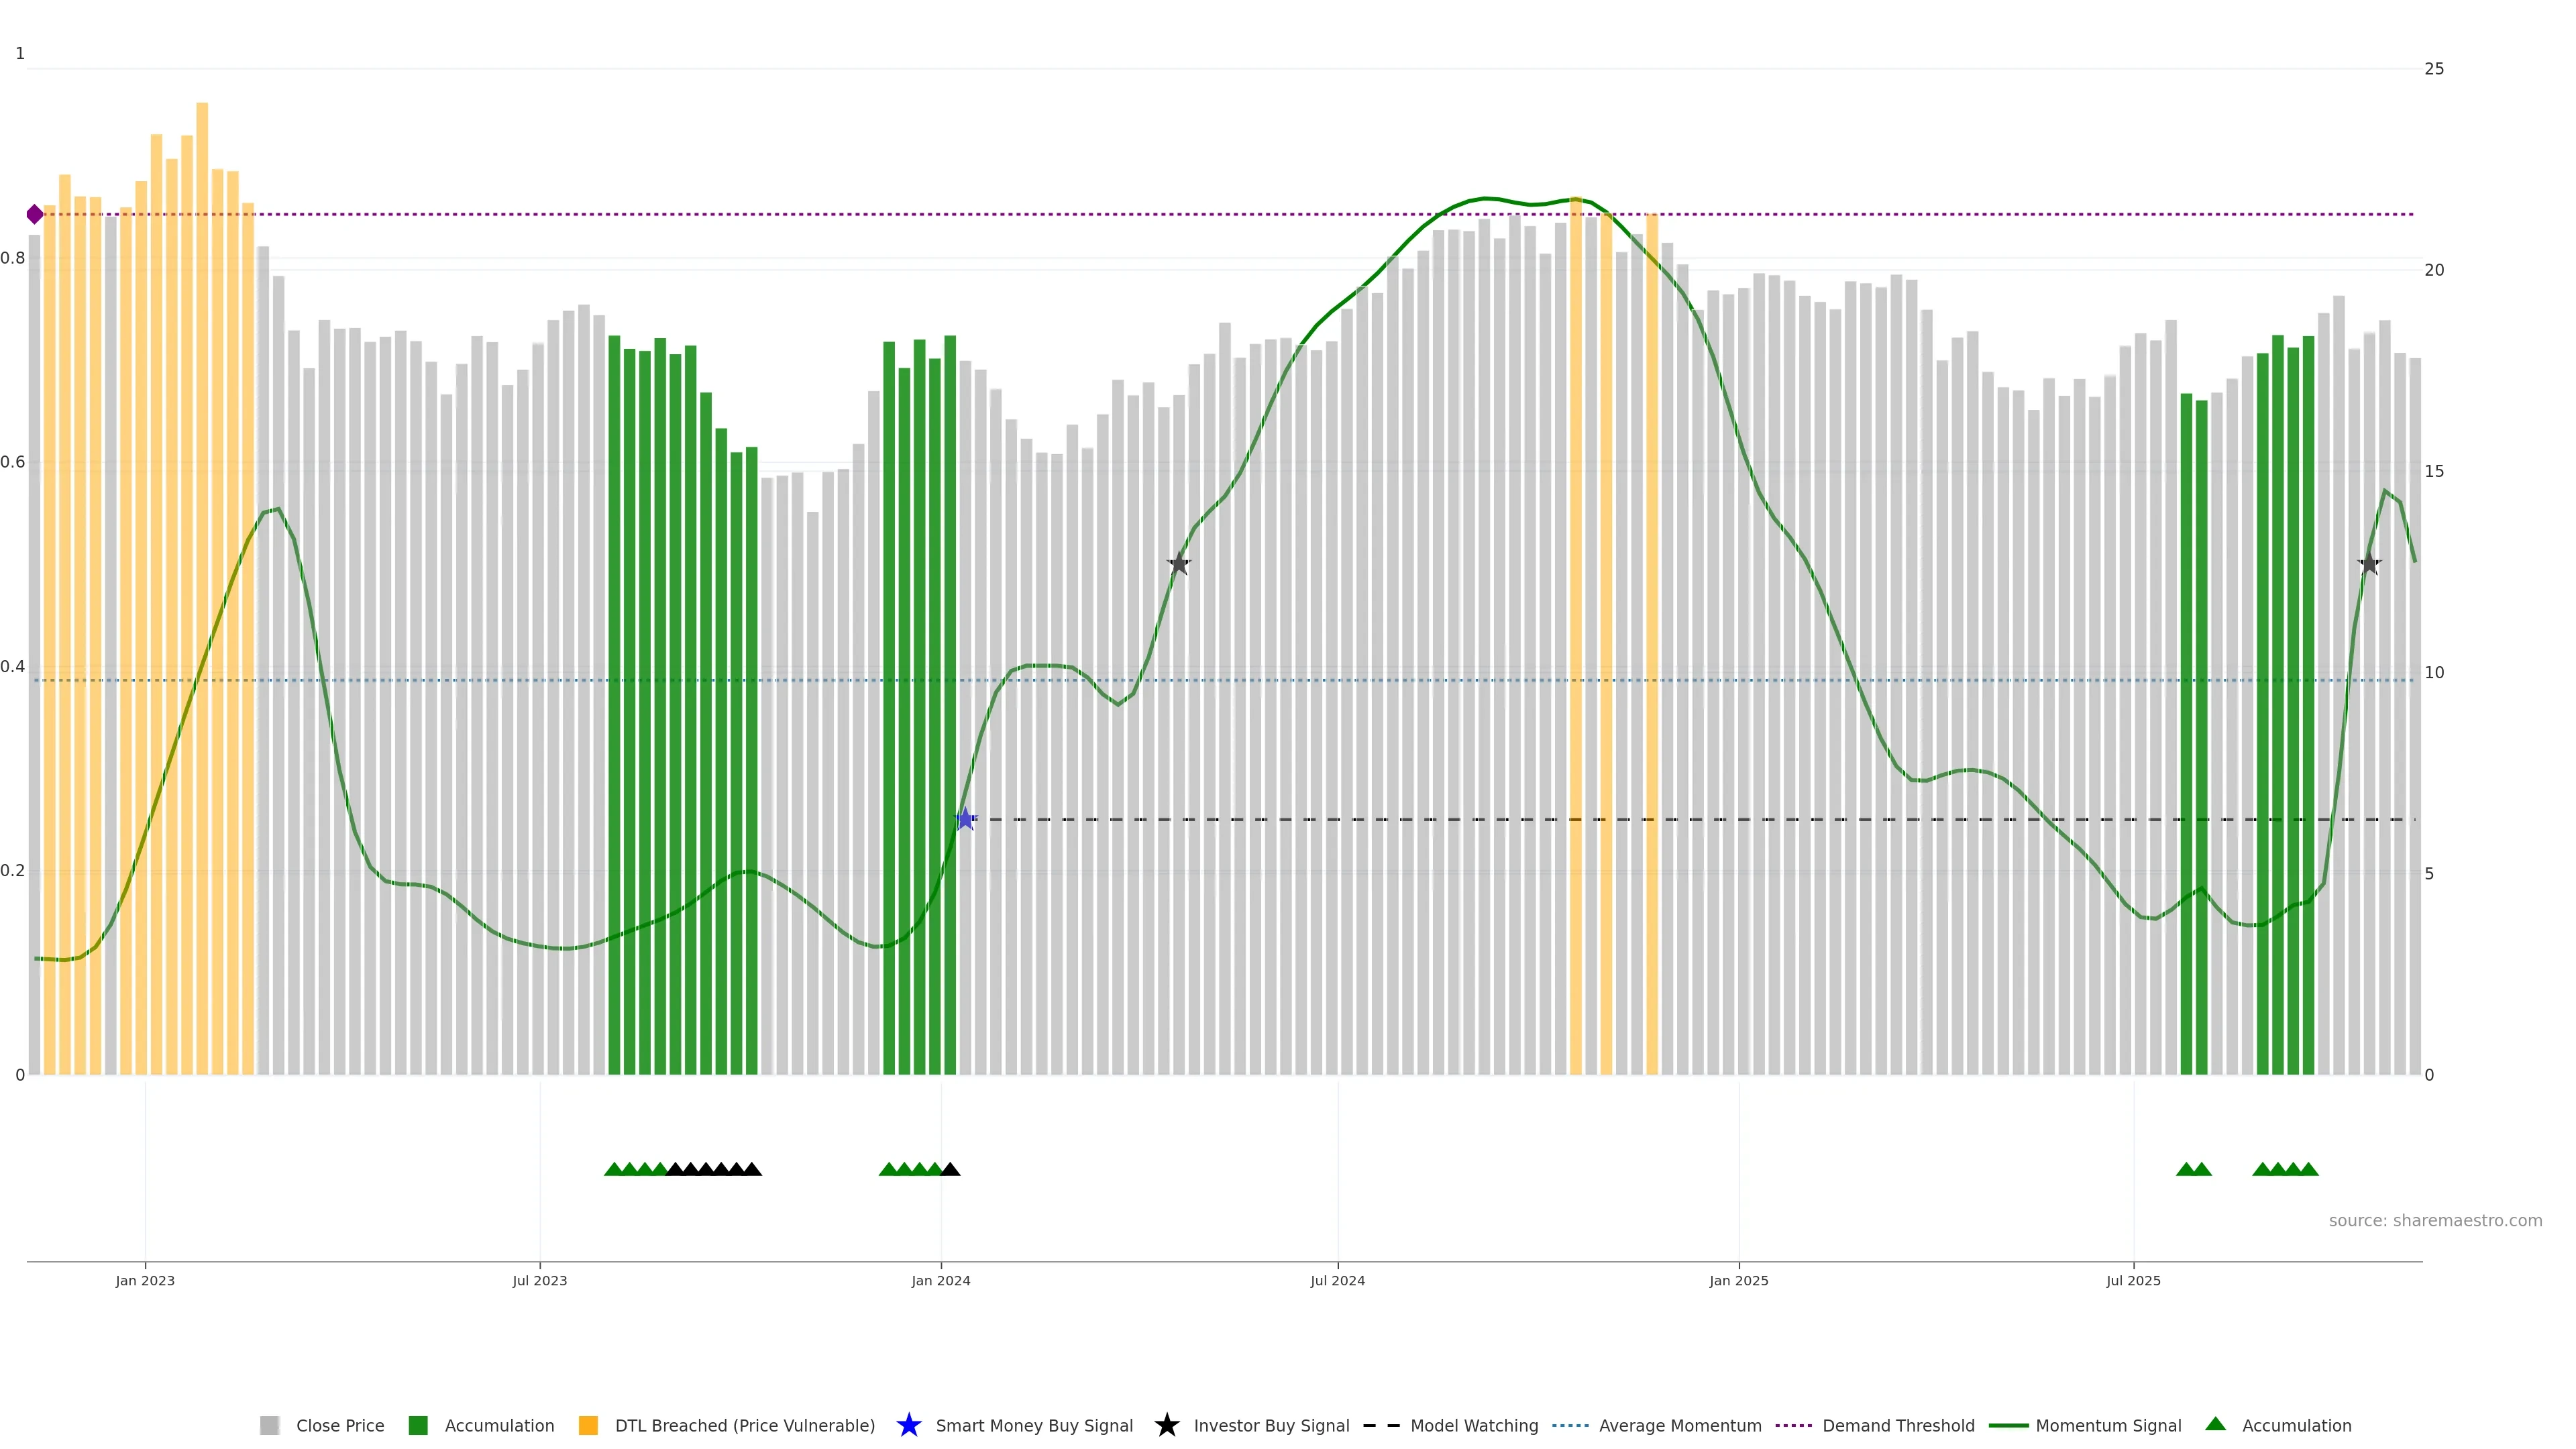
Task: Click the green Accumulation legend square
Action: 418,1426
